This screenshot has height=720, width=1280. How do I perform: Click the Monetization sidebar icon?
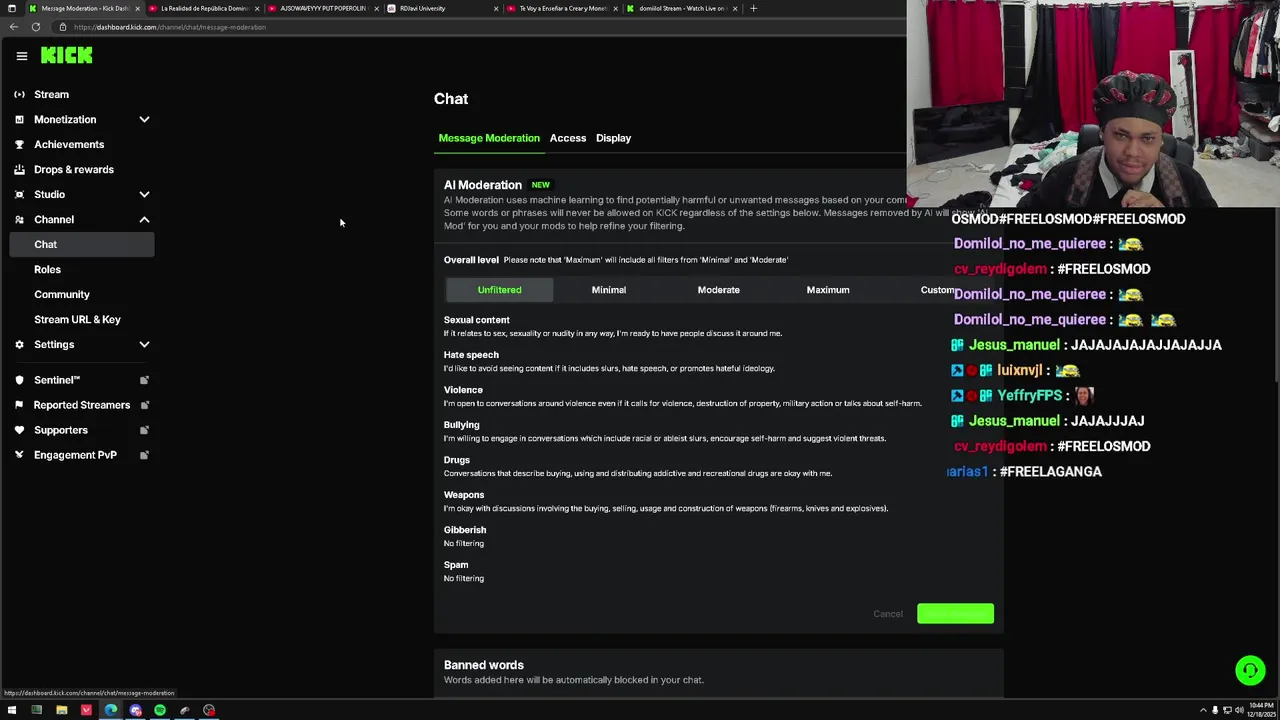19,119
